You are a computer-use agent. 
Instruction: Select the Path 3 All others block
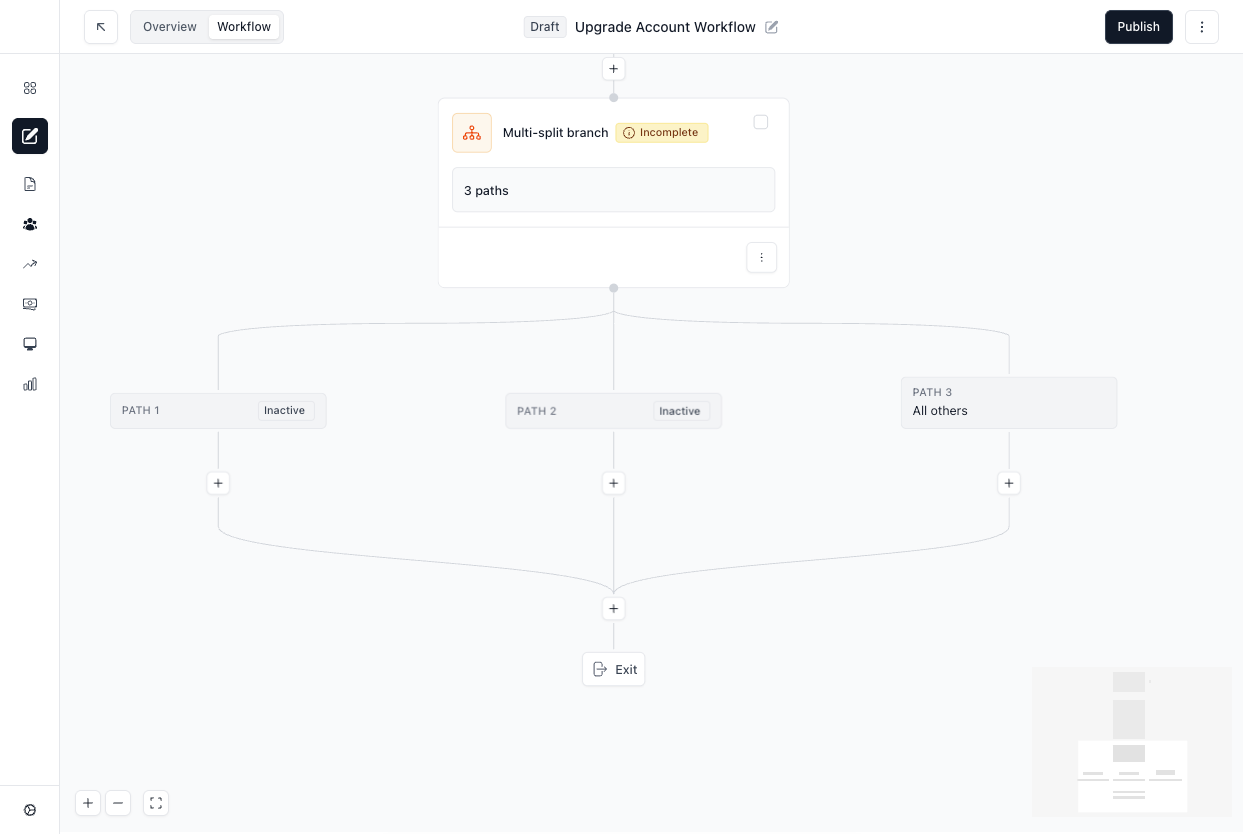coord(1008,402)
